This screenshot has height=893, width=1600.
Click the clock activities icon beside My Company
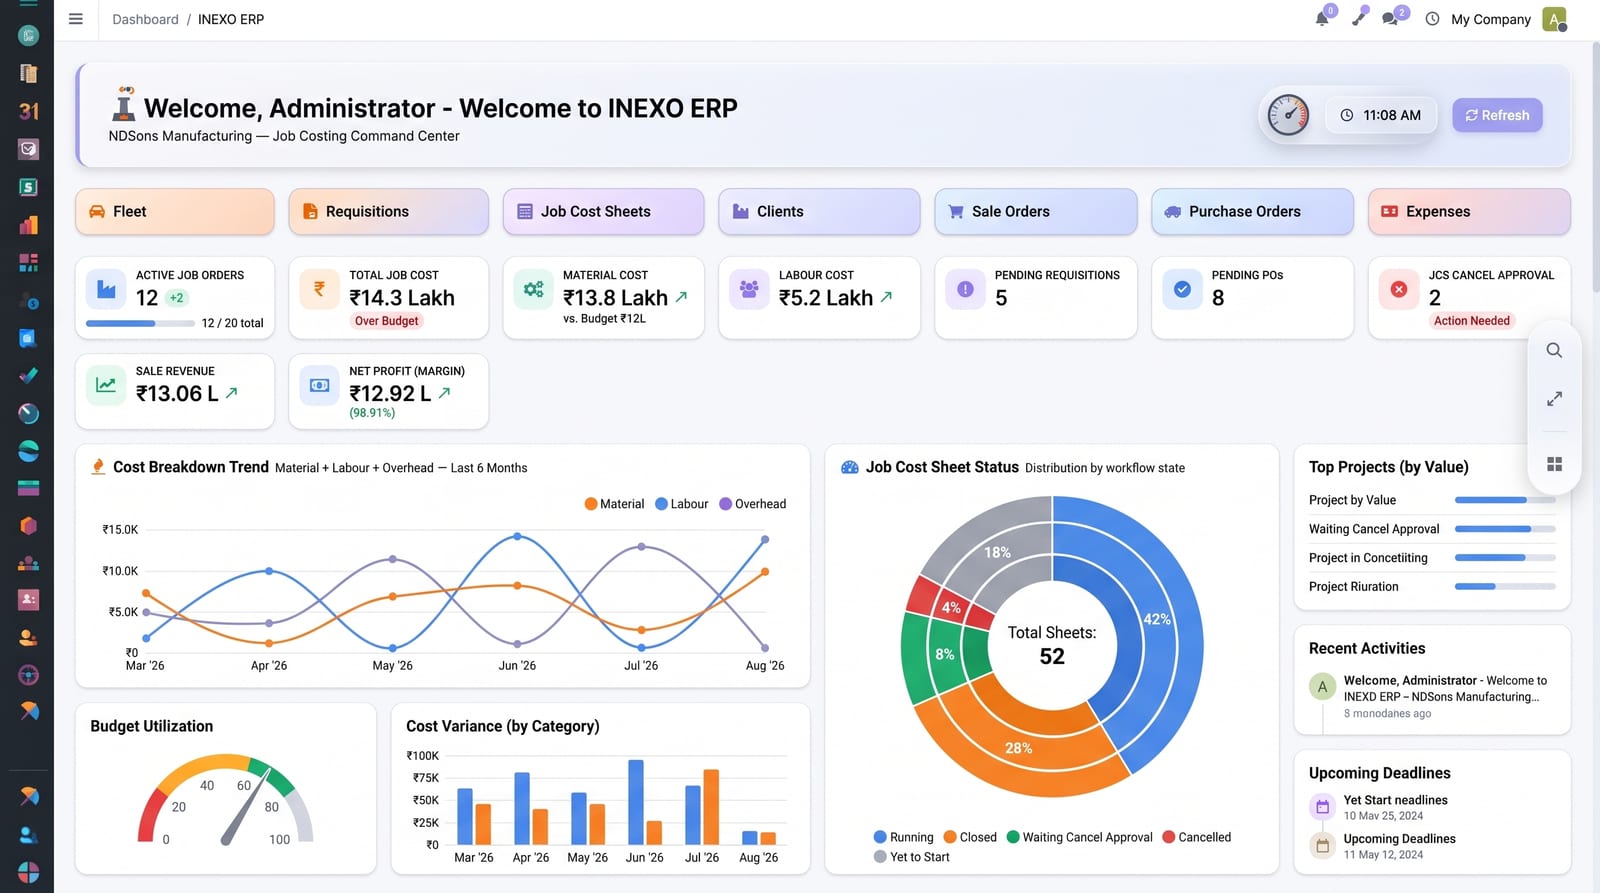point(1432,19)
